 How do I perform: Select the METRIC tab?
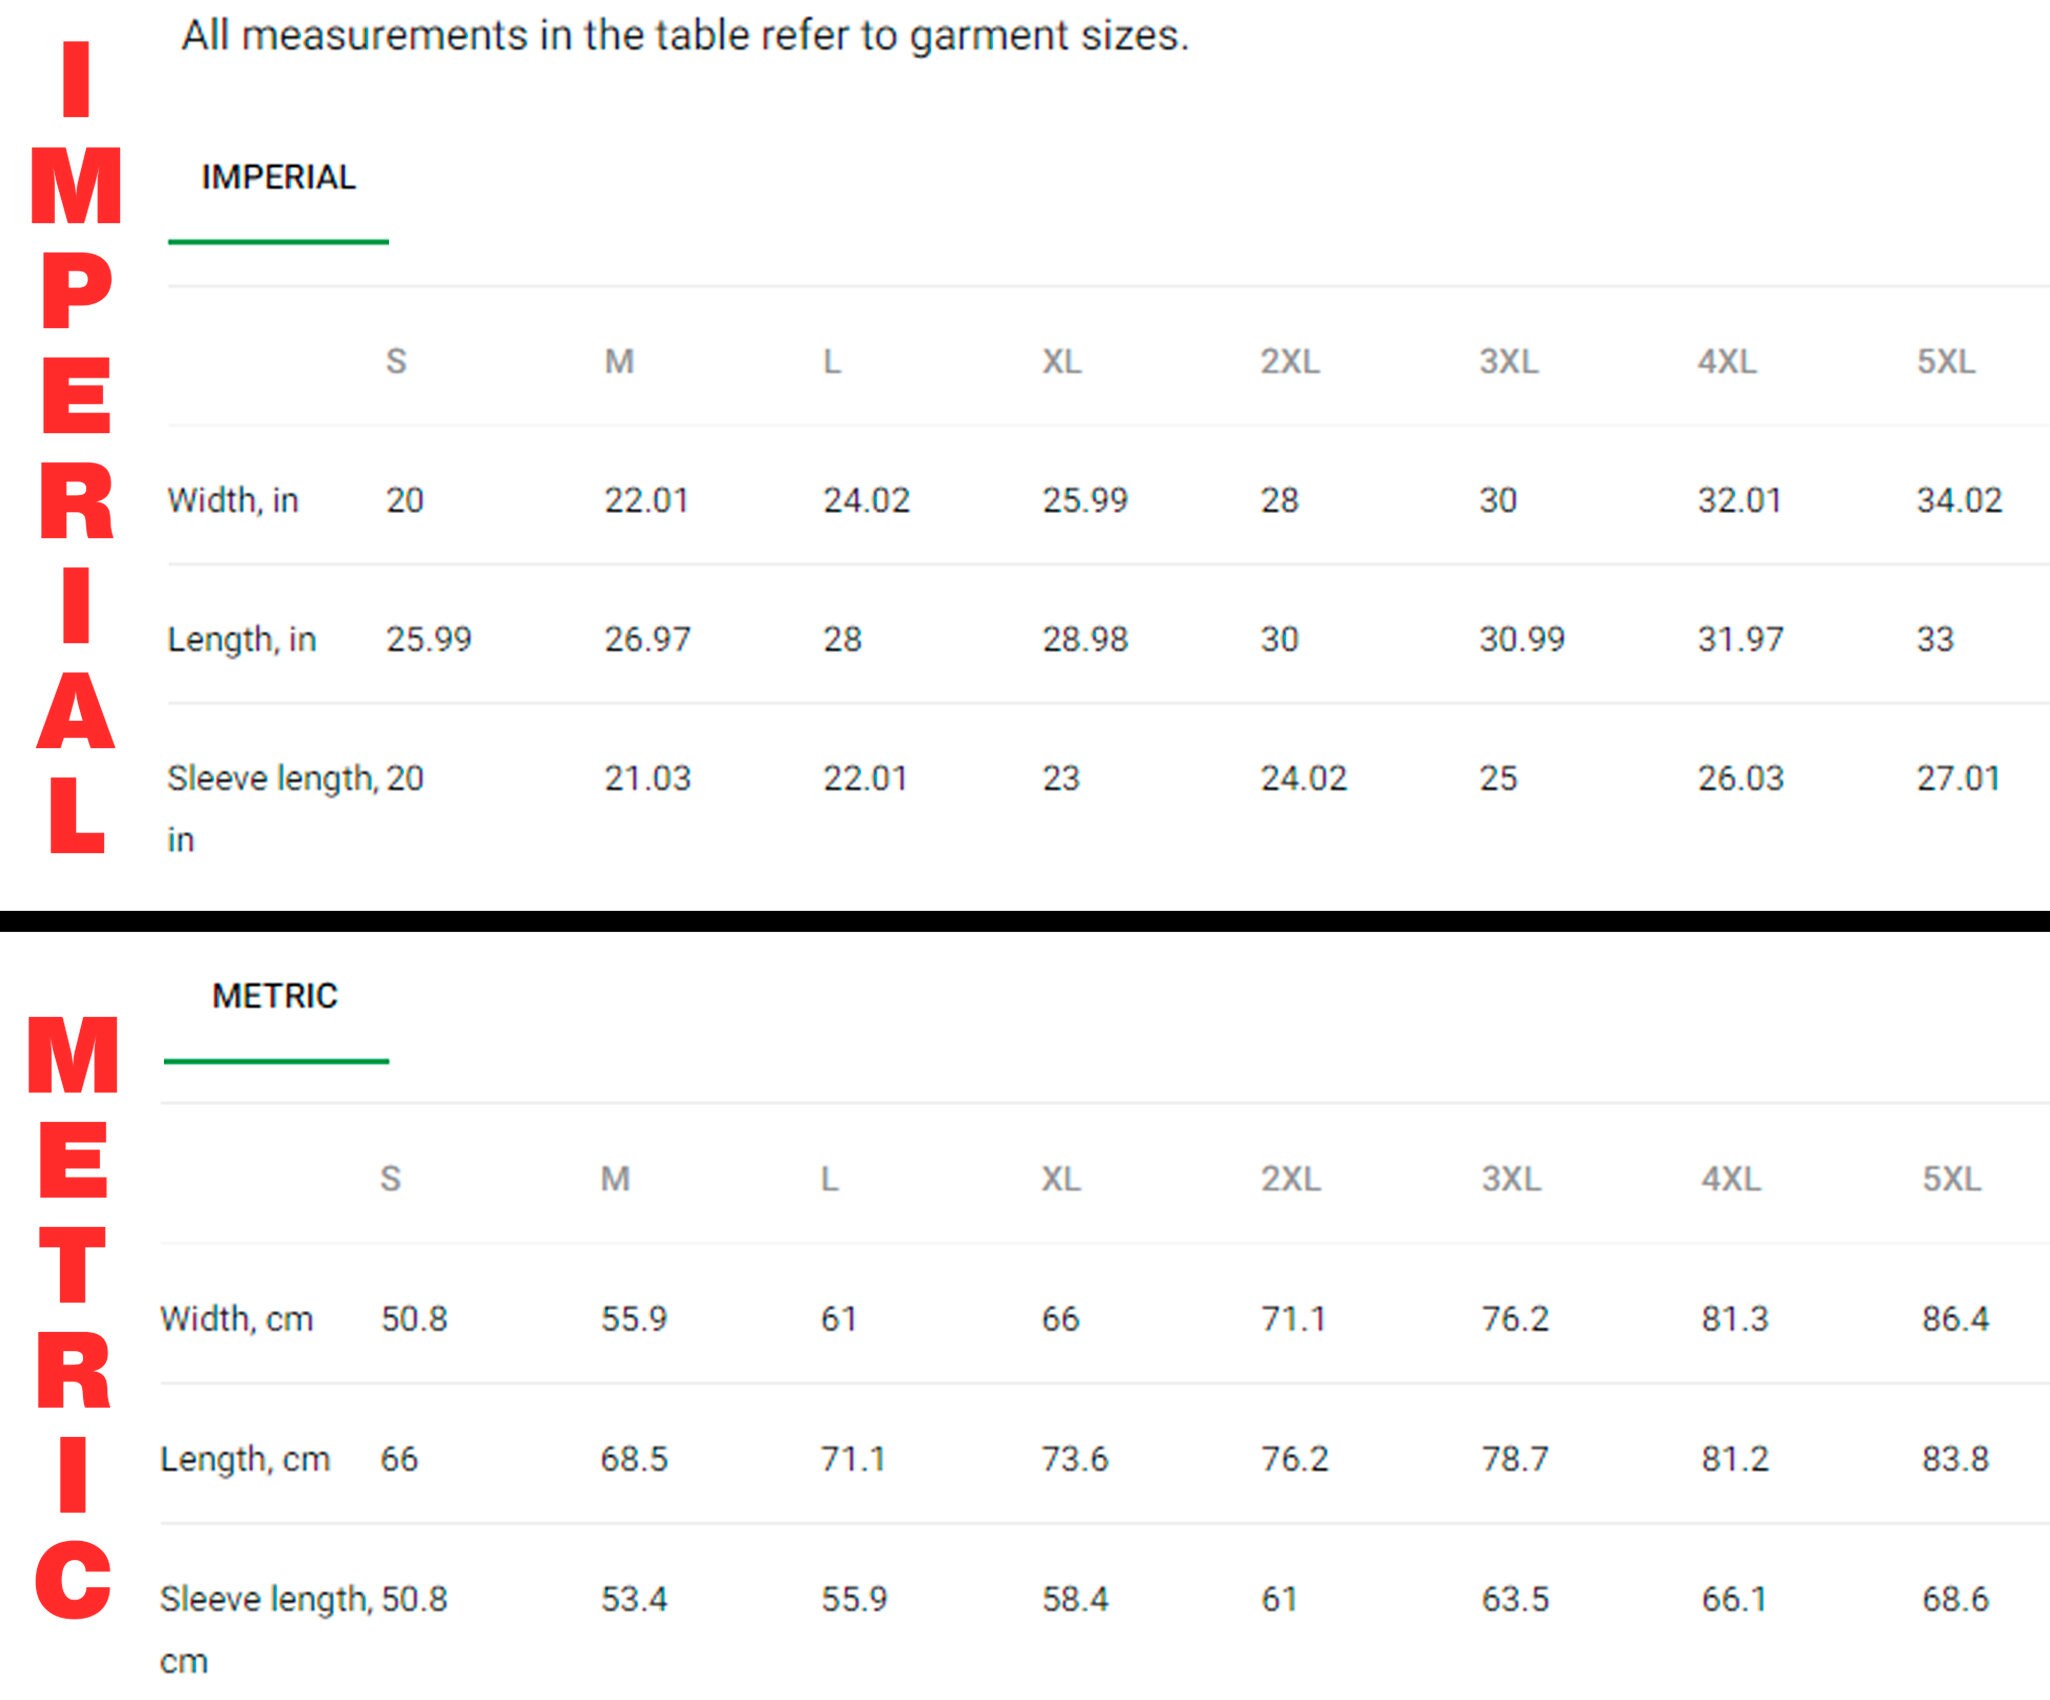point(275,996)
